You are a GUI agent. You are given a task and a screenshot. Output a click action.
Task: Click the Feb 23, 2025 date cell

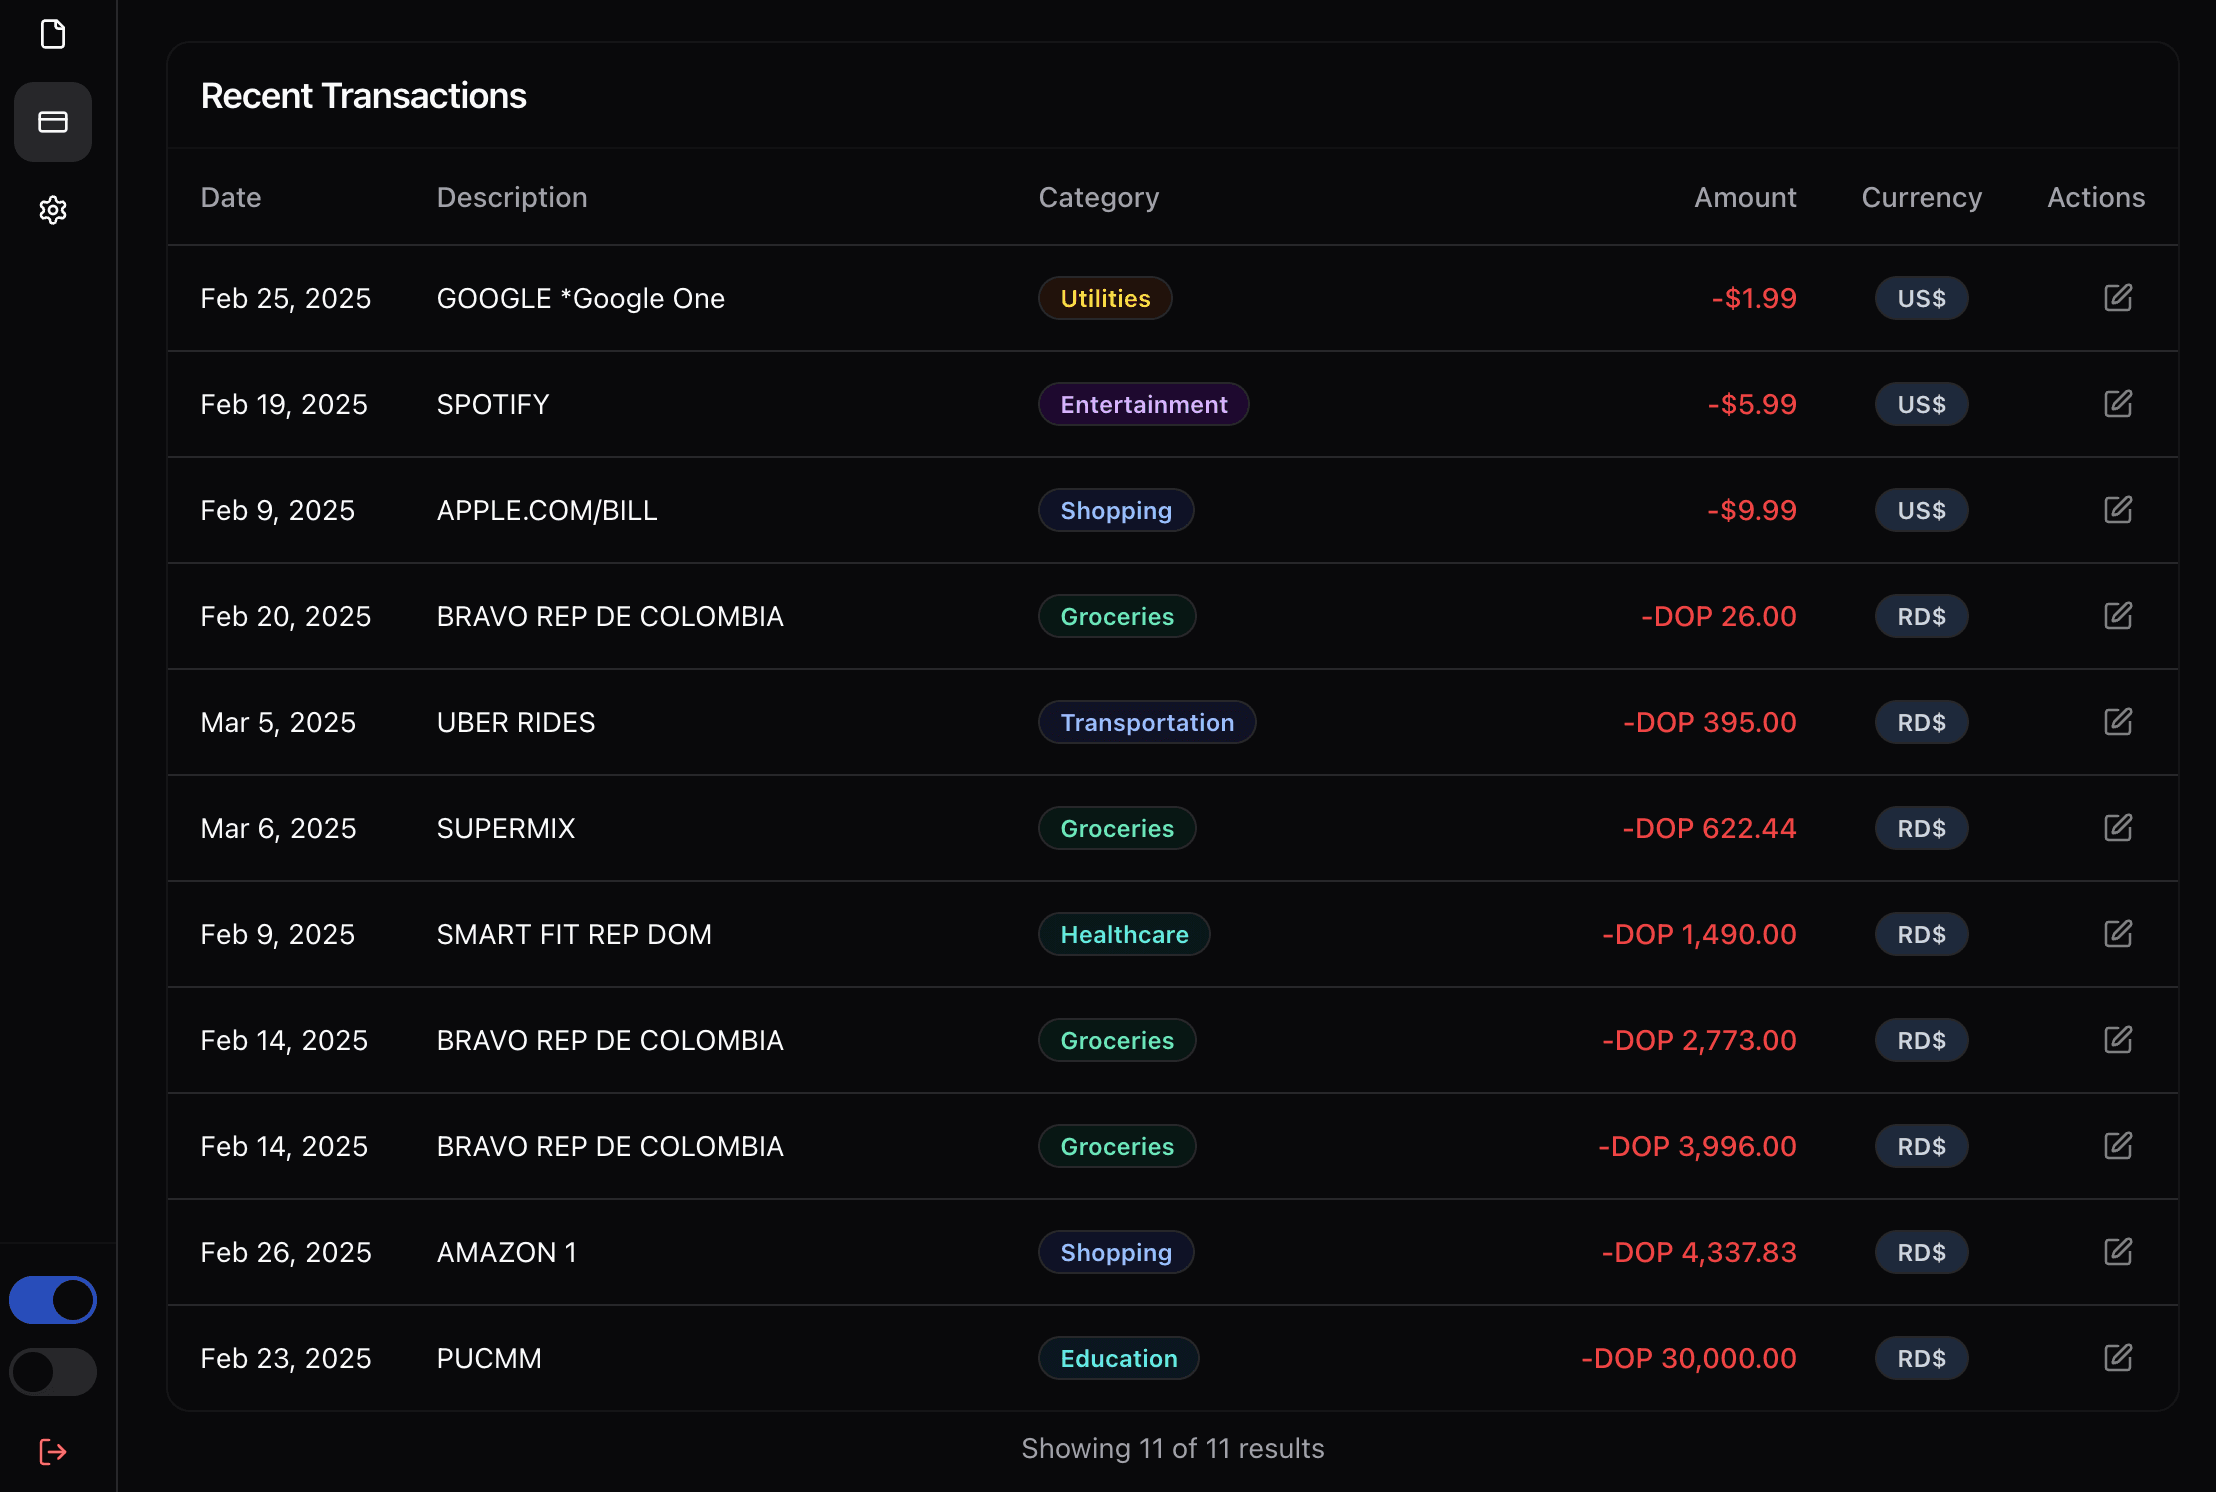(286, 1358)
